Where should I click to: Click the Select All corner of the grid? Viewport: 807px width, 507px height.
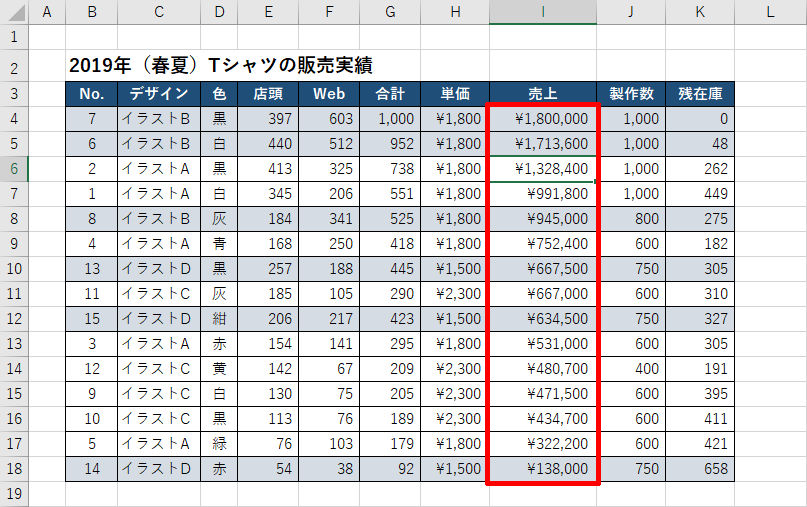tap(14, 12)
